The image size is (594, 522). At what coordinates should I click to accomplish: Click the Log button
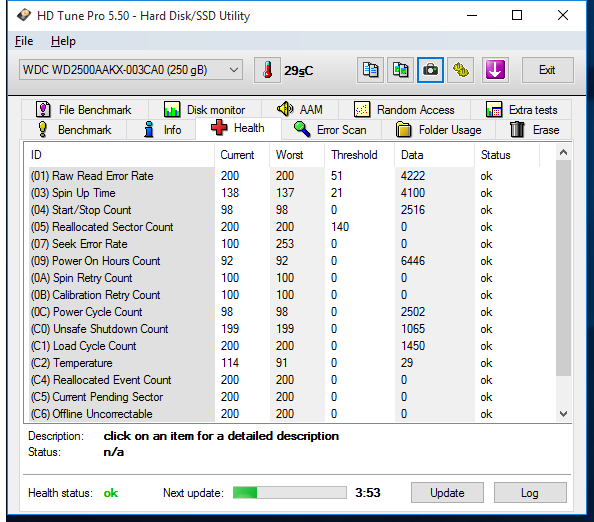[x=530, y=492]
